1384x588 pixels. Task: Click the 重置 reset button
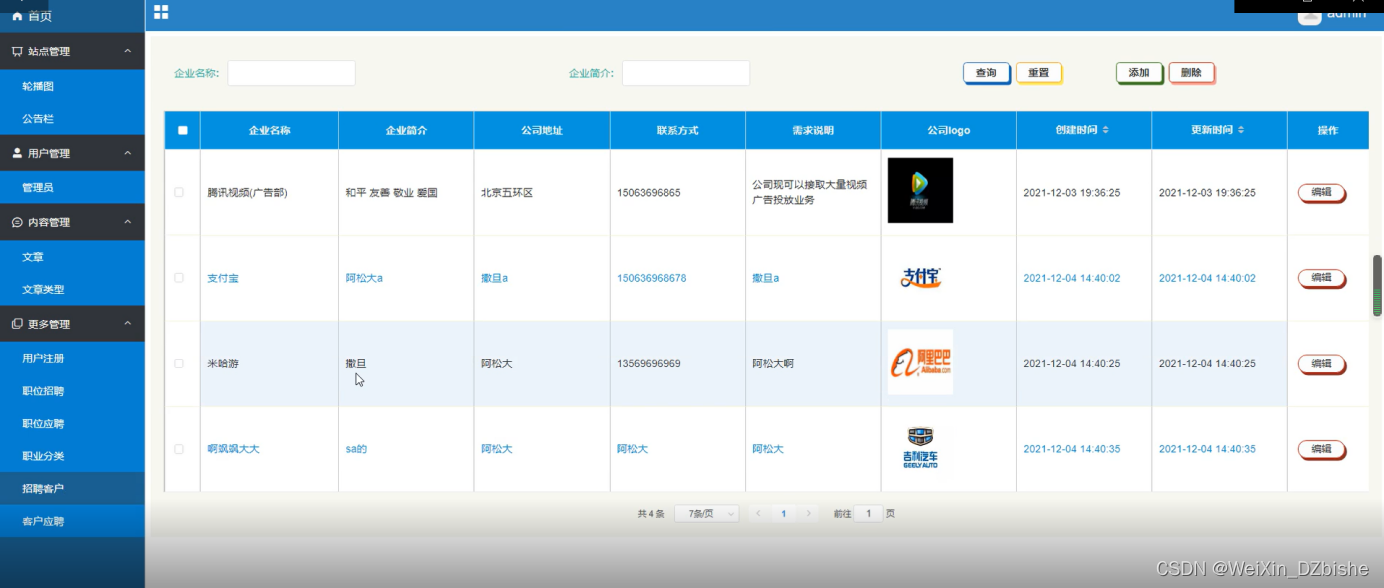click(1039, 73)
